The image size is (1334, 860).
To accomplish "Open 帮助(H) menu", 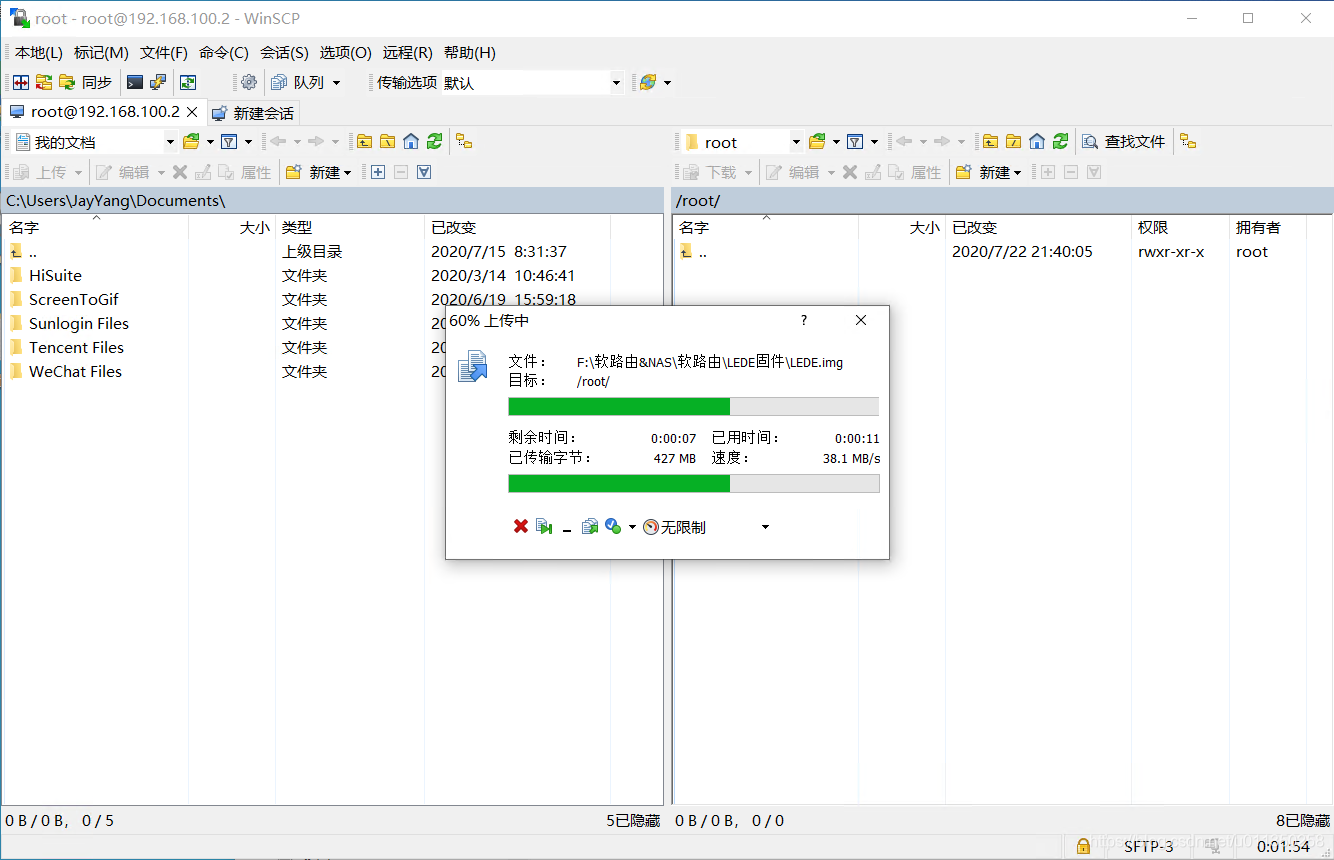I will coord(469,52).
